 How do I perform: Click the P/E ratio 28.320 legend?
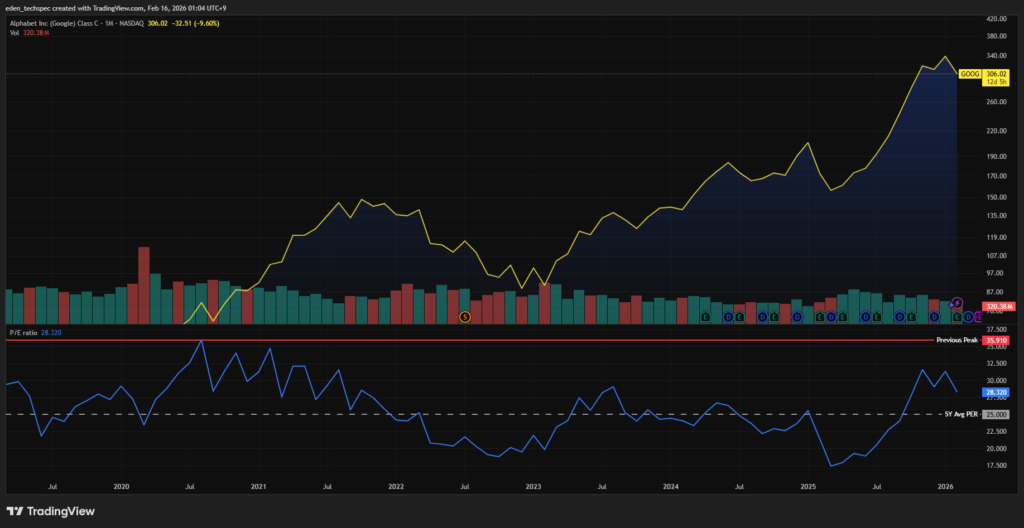point(36,333)
